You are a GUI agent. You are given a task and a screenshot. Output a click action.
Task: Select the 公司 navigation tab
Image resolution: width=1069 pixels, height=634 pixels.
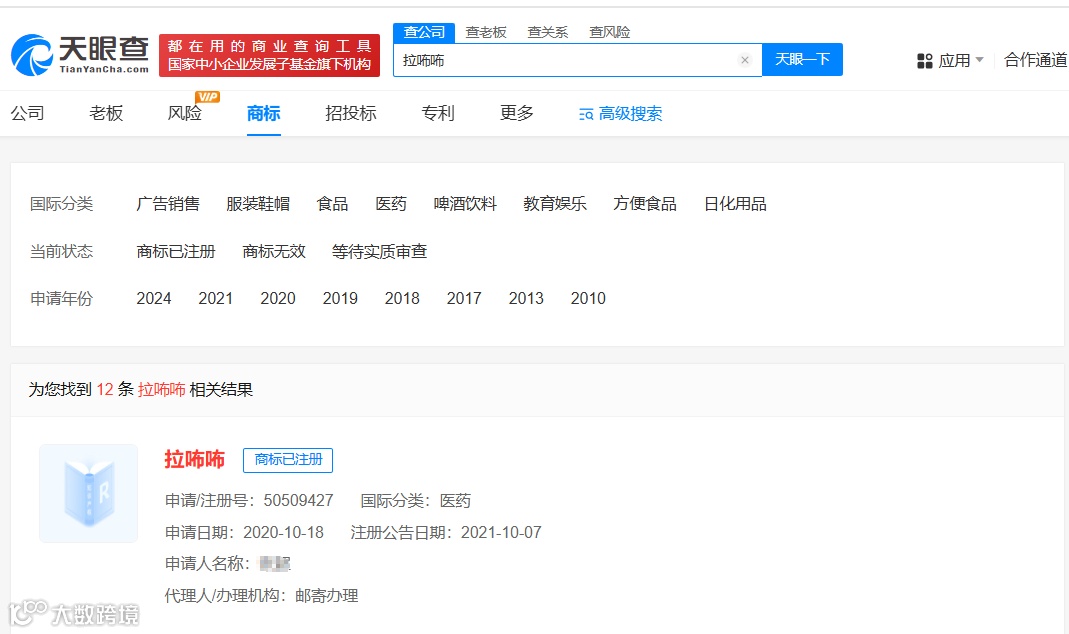point(27,113)
